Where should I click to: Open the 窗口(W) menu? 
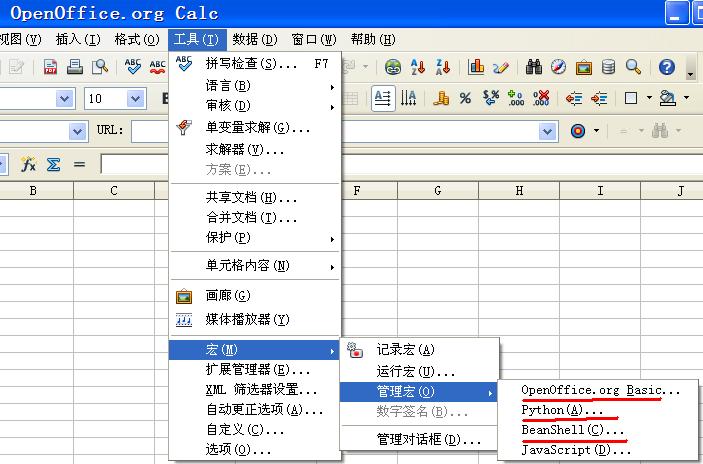[314, 39]
